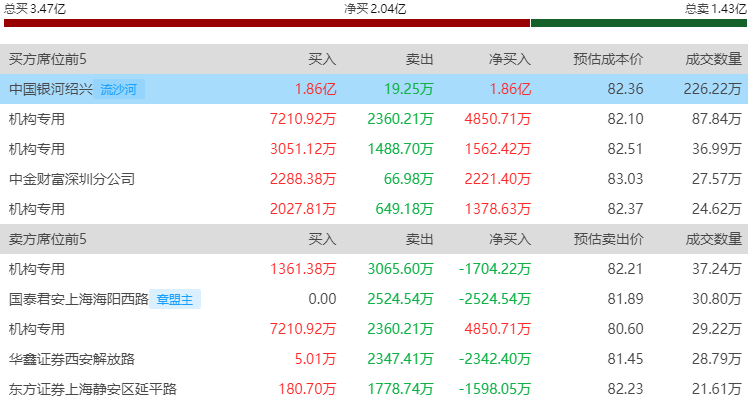Click the 82.10 cost price cell

click(x=625, y=119)
